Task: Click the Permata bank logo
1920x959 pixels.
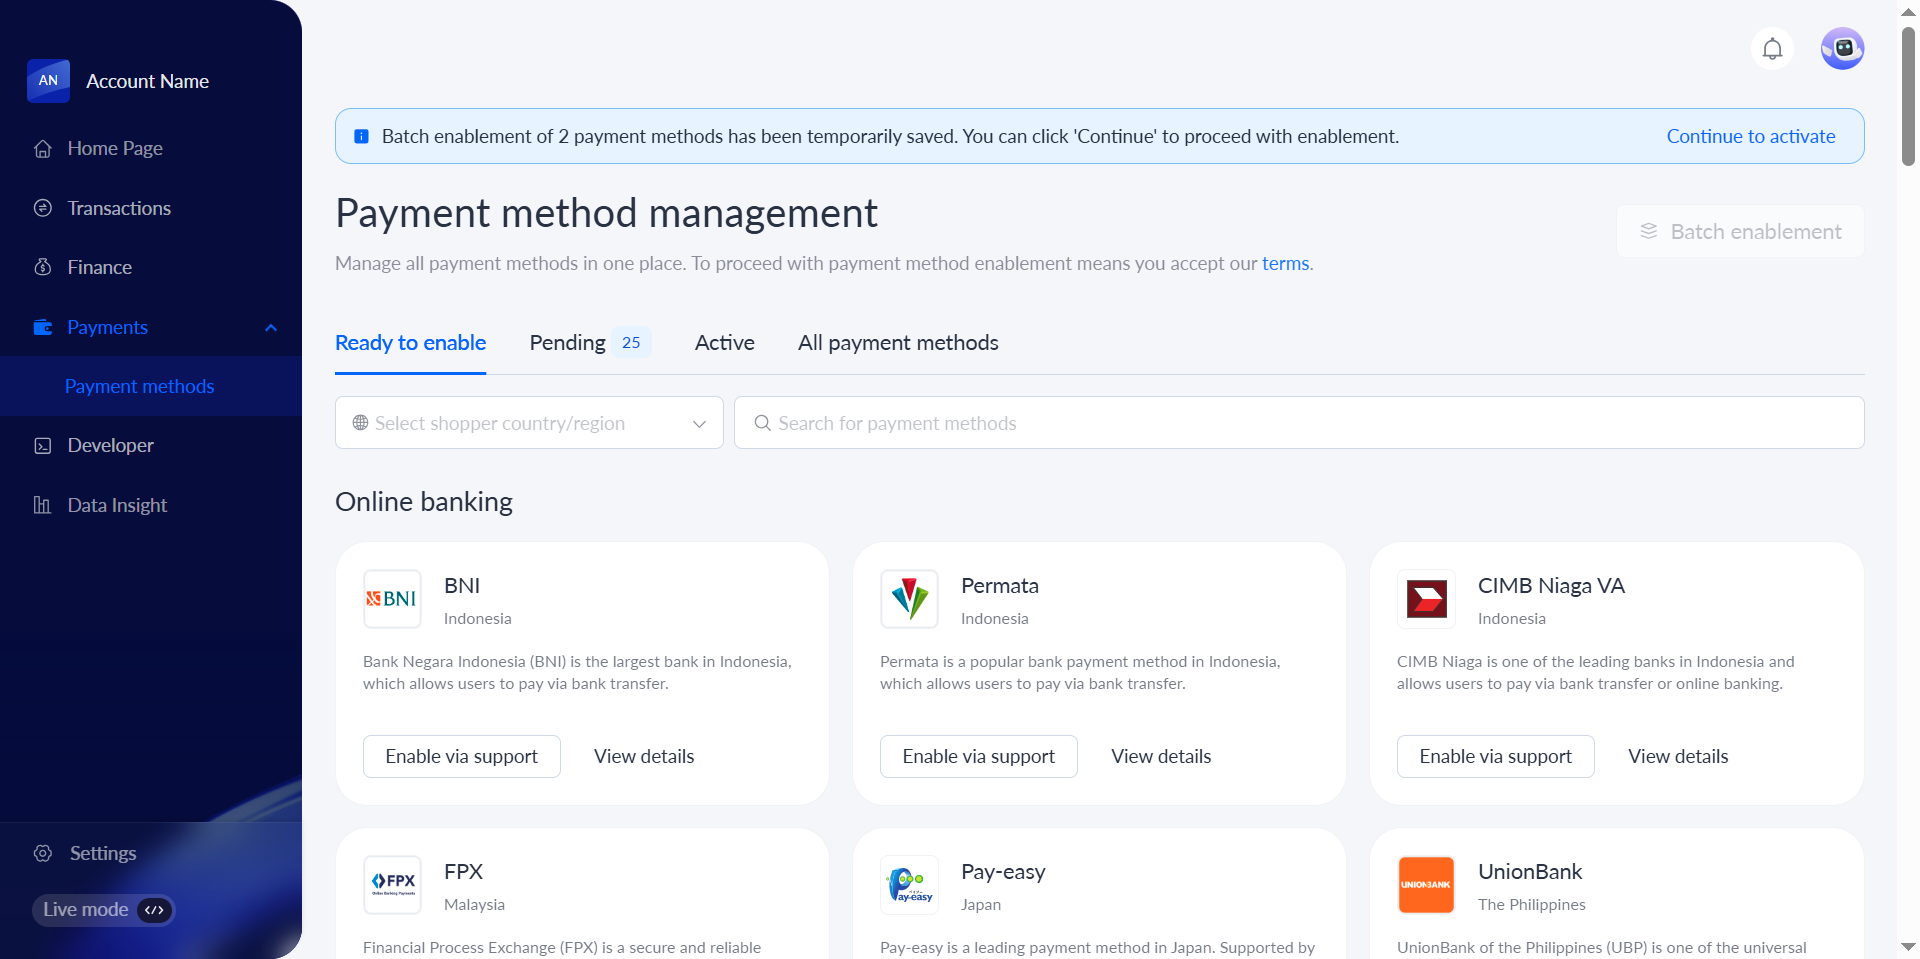Action: click(x=909, y=599)
